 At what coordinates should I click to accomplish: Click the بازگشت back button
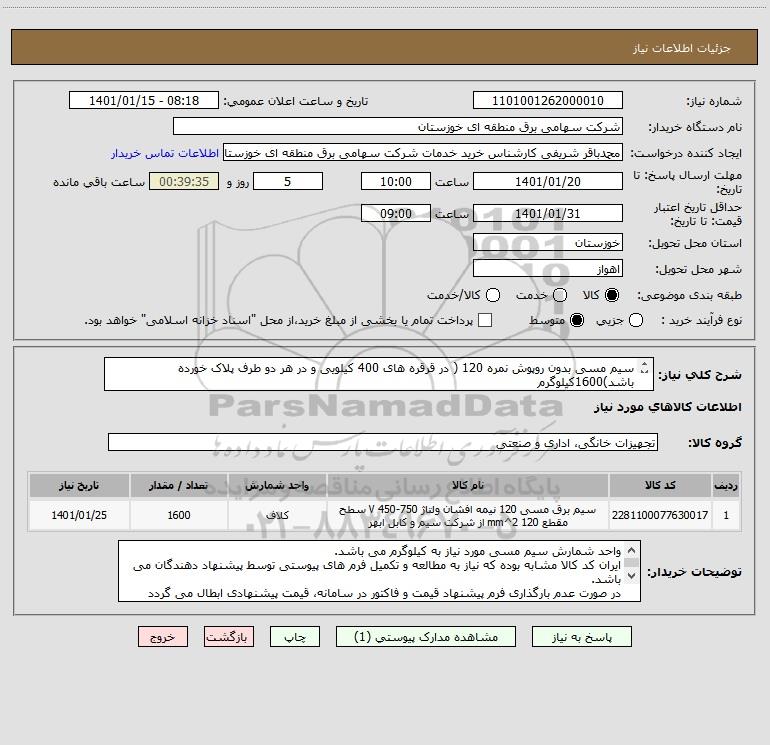229,637
